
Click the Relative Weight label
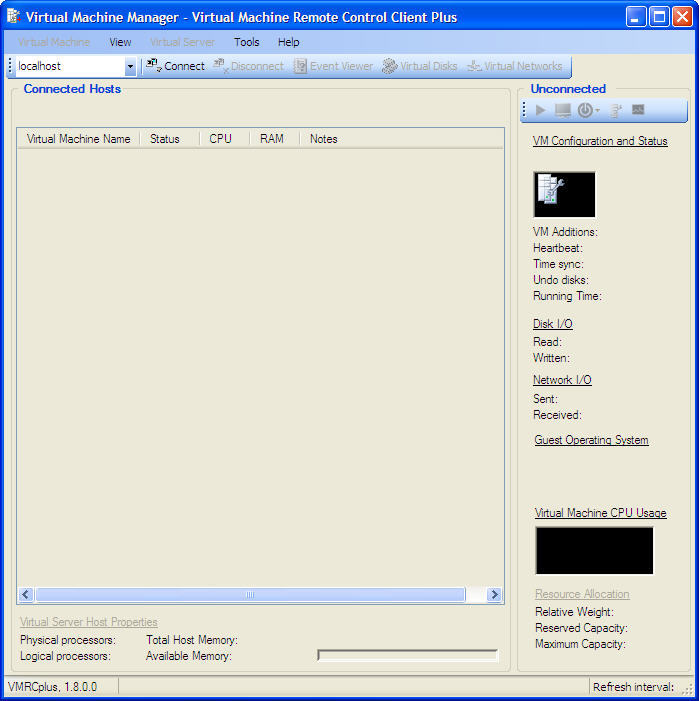[x=574, y=612]
